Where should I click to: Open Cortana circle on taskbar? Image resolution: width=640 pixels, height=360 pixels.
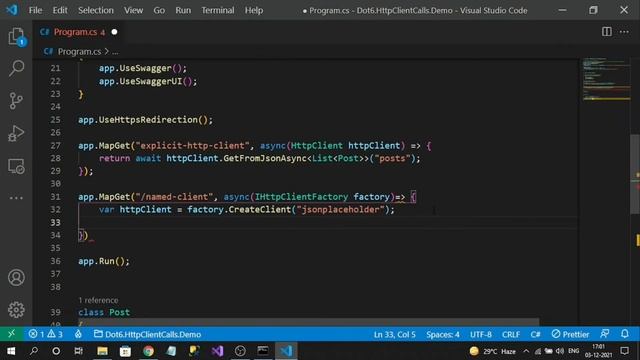(56, 351)
